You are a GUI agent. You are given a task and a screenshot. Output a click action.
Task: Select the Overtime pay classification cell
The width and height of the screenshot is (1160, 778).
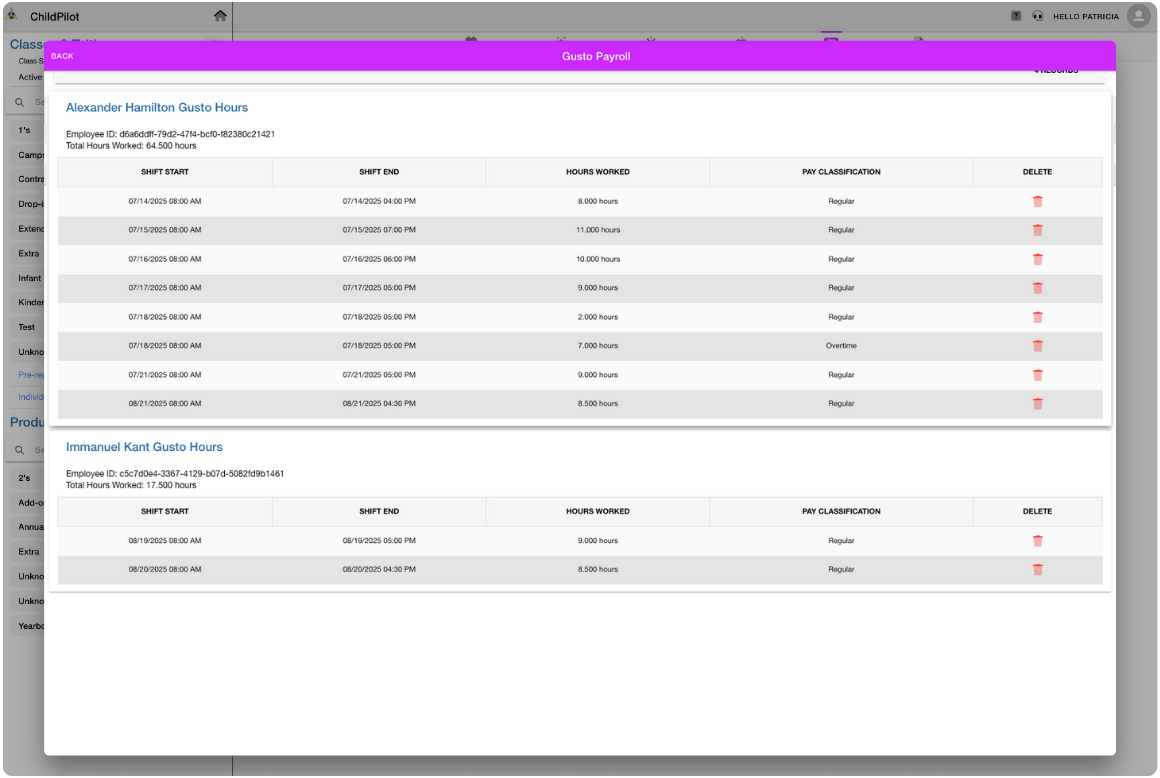841,345
